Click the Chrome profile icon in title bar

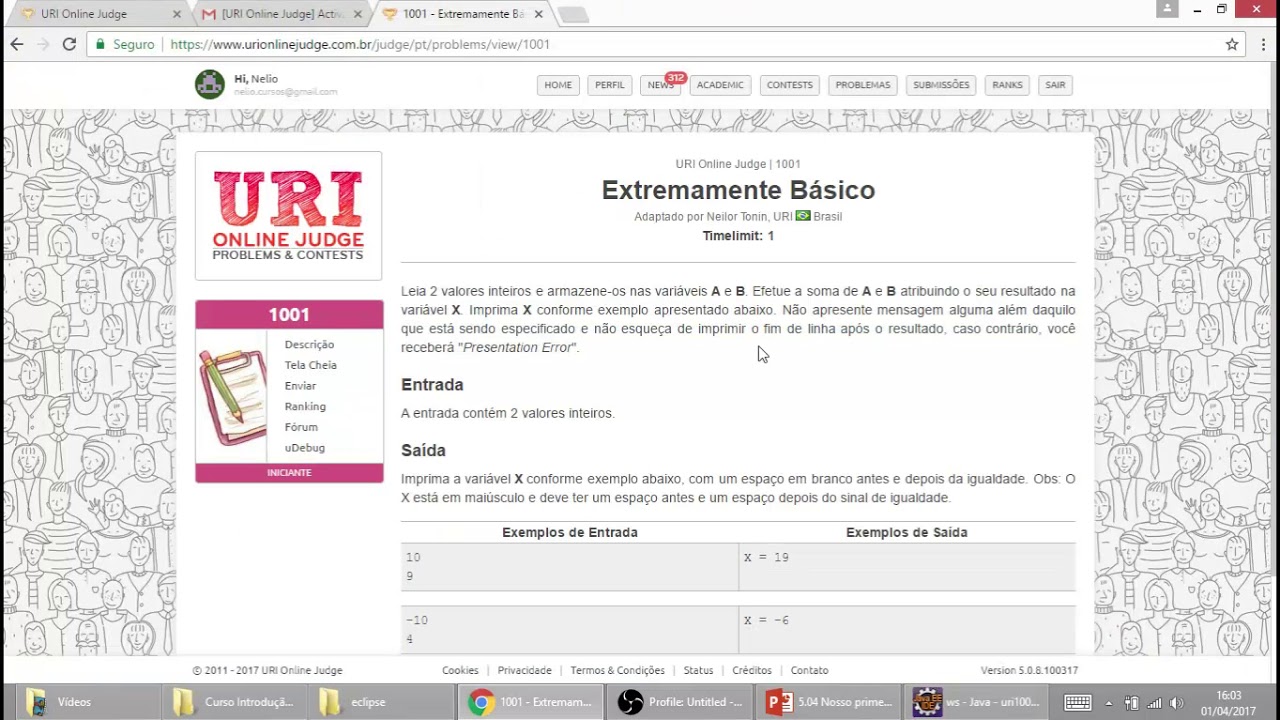pos(1167,9)
